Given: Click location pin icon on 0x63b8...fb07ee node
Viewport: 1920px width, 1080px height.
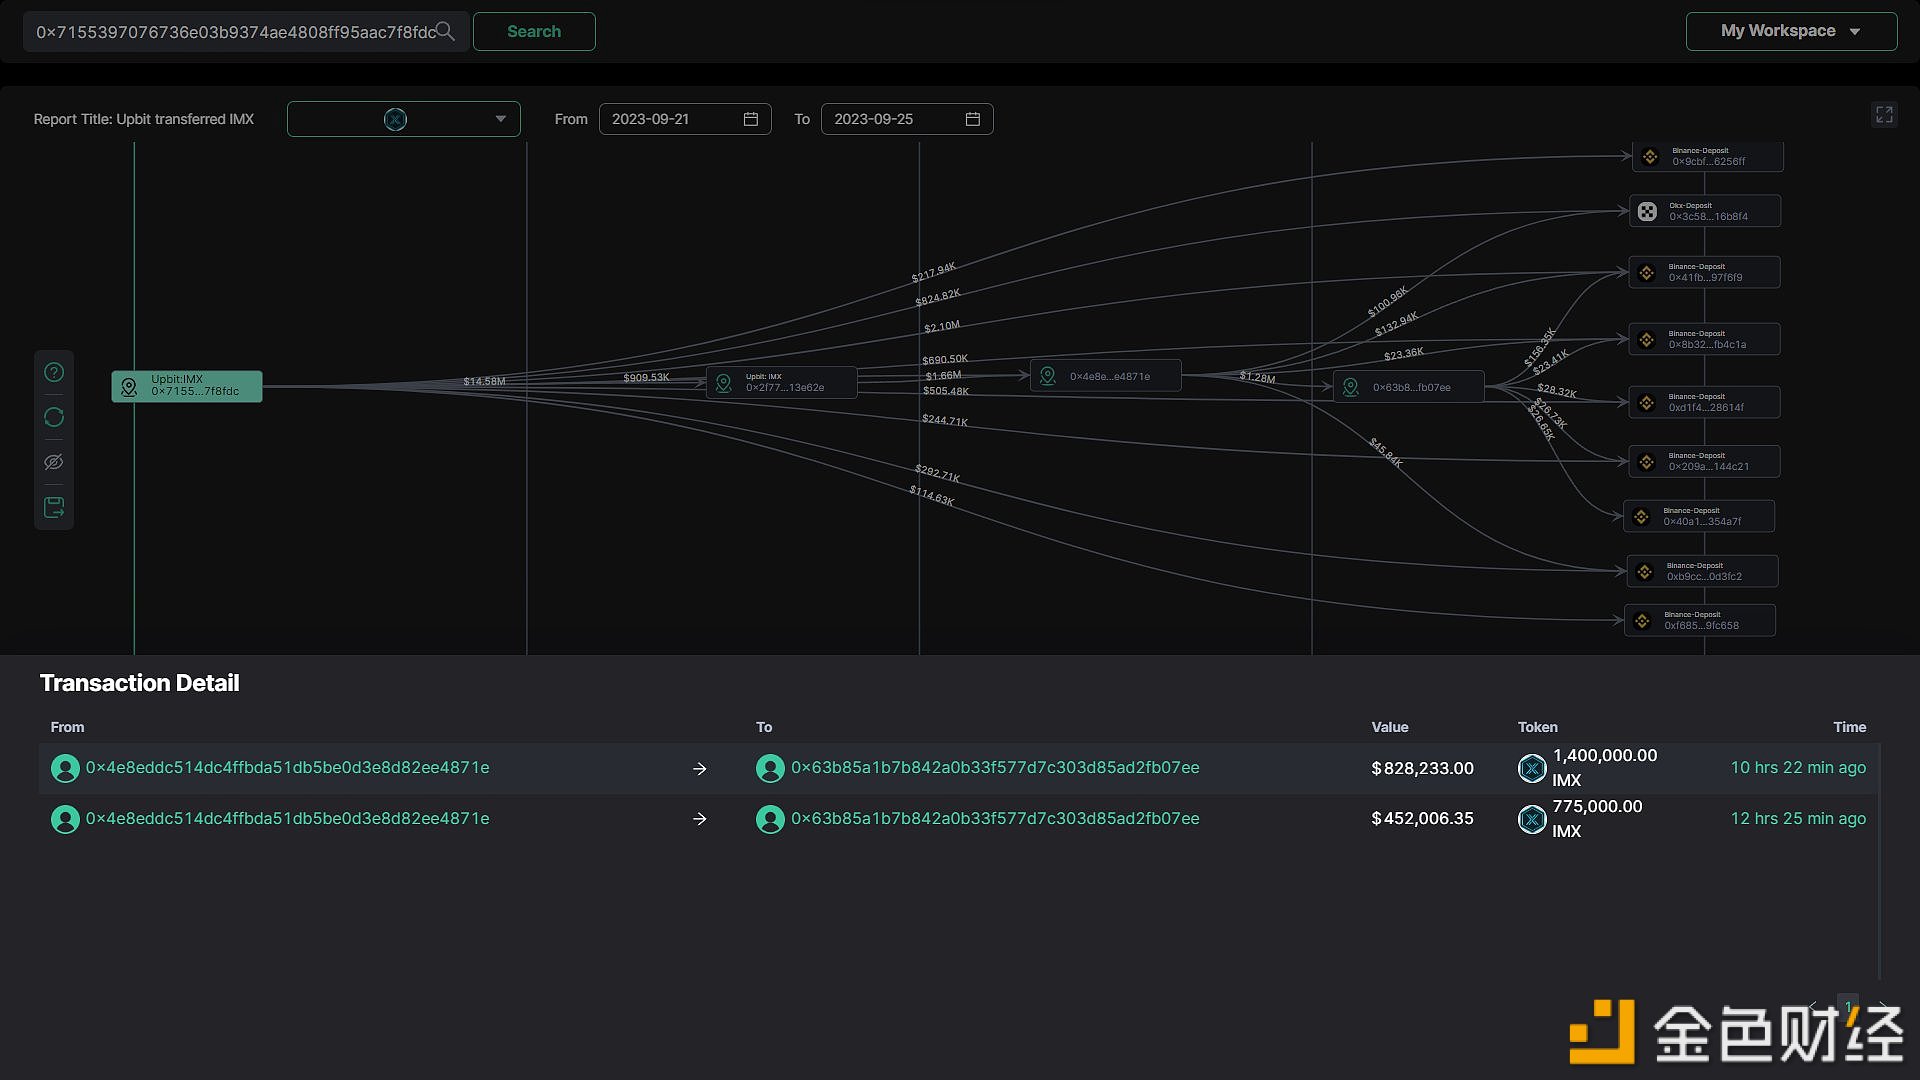Looking at the screenshot, I should click(1351, 387).
